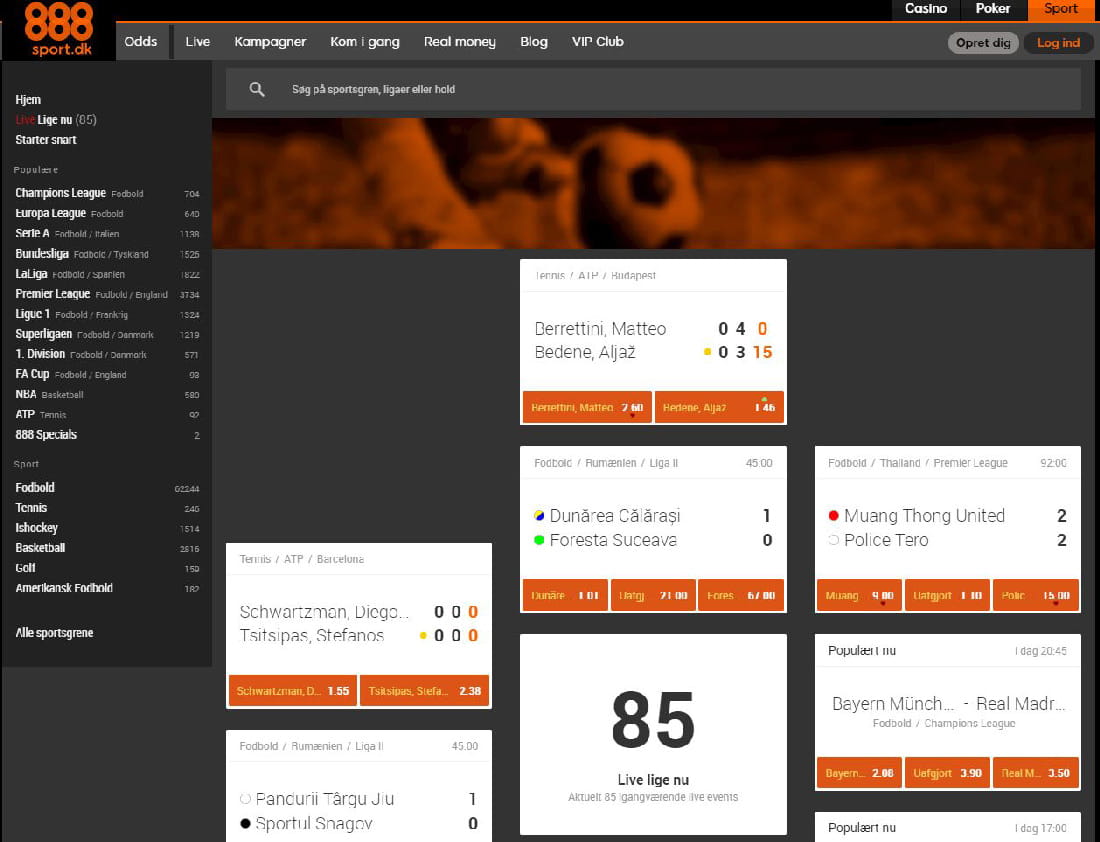This screenshot has width=1100, height=842.
Task: Open Real money menu item
Action: [460, 41]
